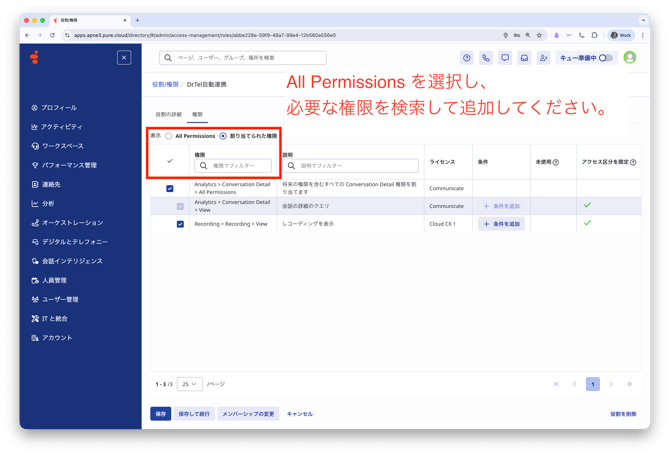The image size is (670, 455).
Task: Expand the browser tab search chevron
Action: (x=643, y=20)
